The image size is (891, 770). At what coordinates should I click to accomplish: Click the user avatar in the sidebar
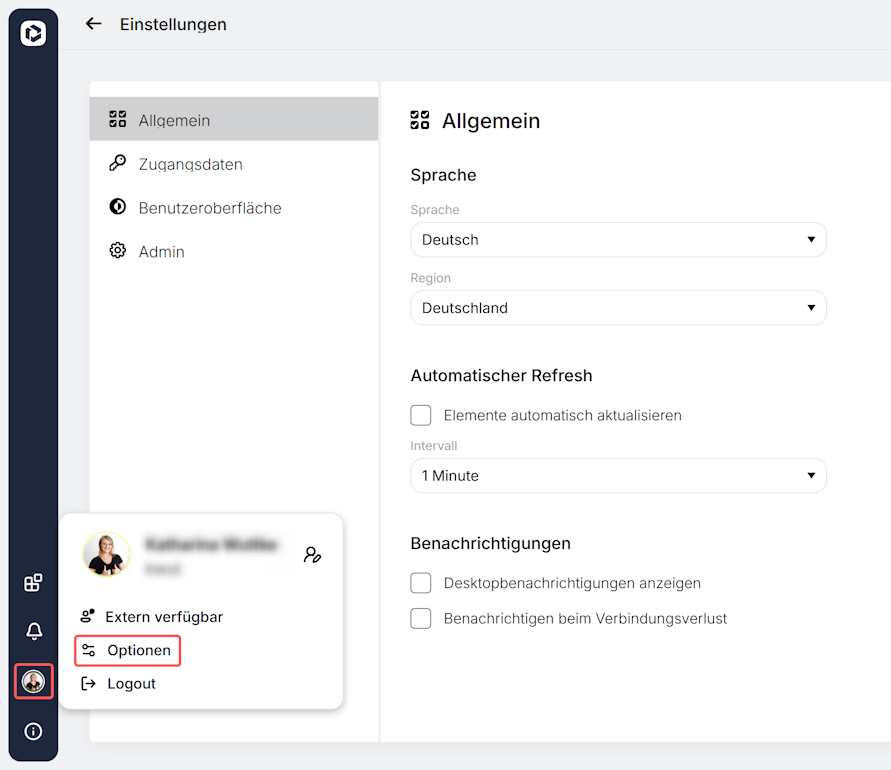(x=33, y=682)
